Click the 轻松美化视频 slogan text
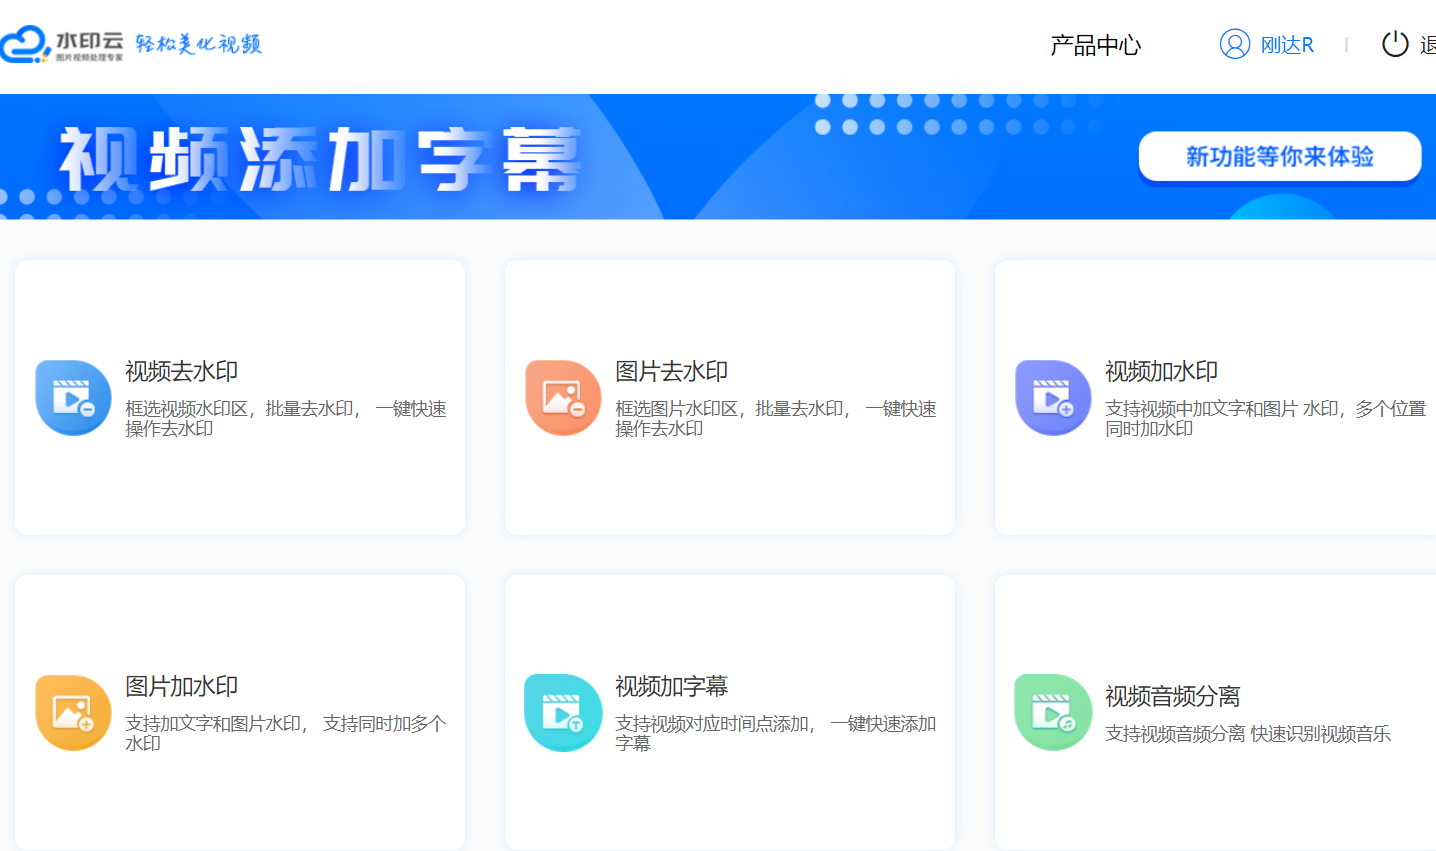This screenshot has width=1436, height=851. pyautogui.click(x=198, y=44)
